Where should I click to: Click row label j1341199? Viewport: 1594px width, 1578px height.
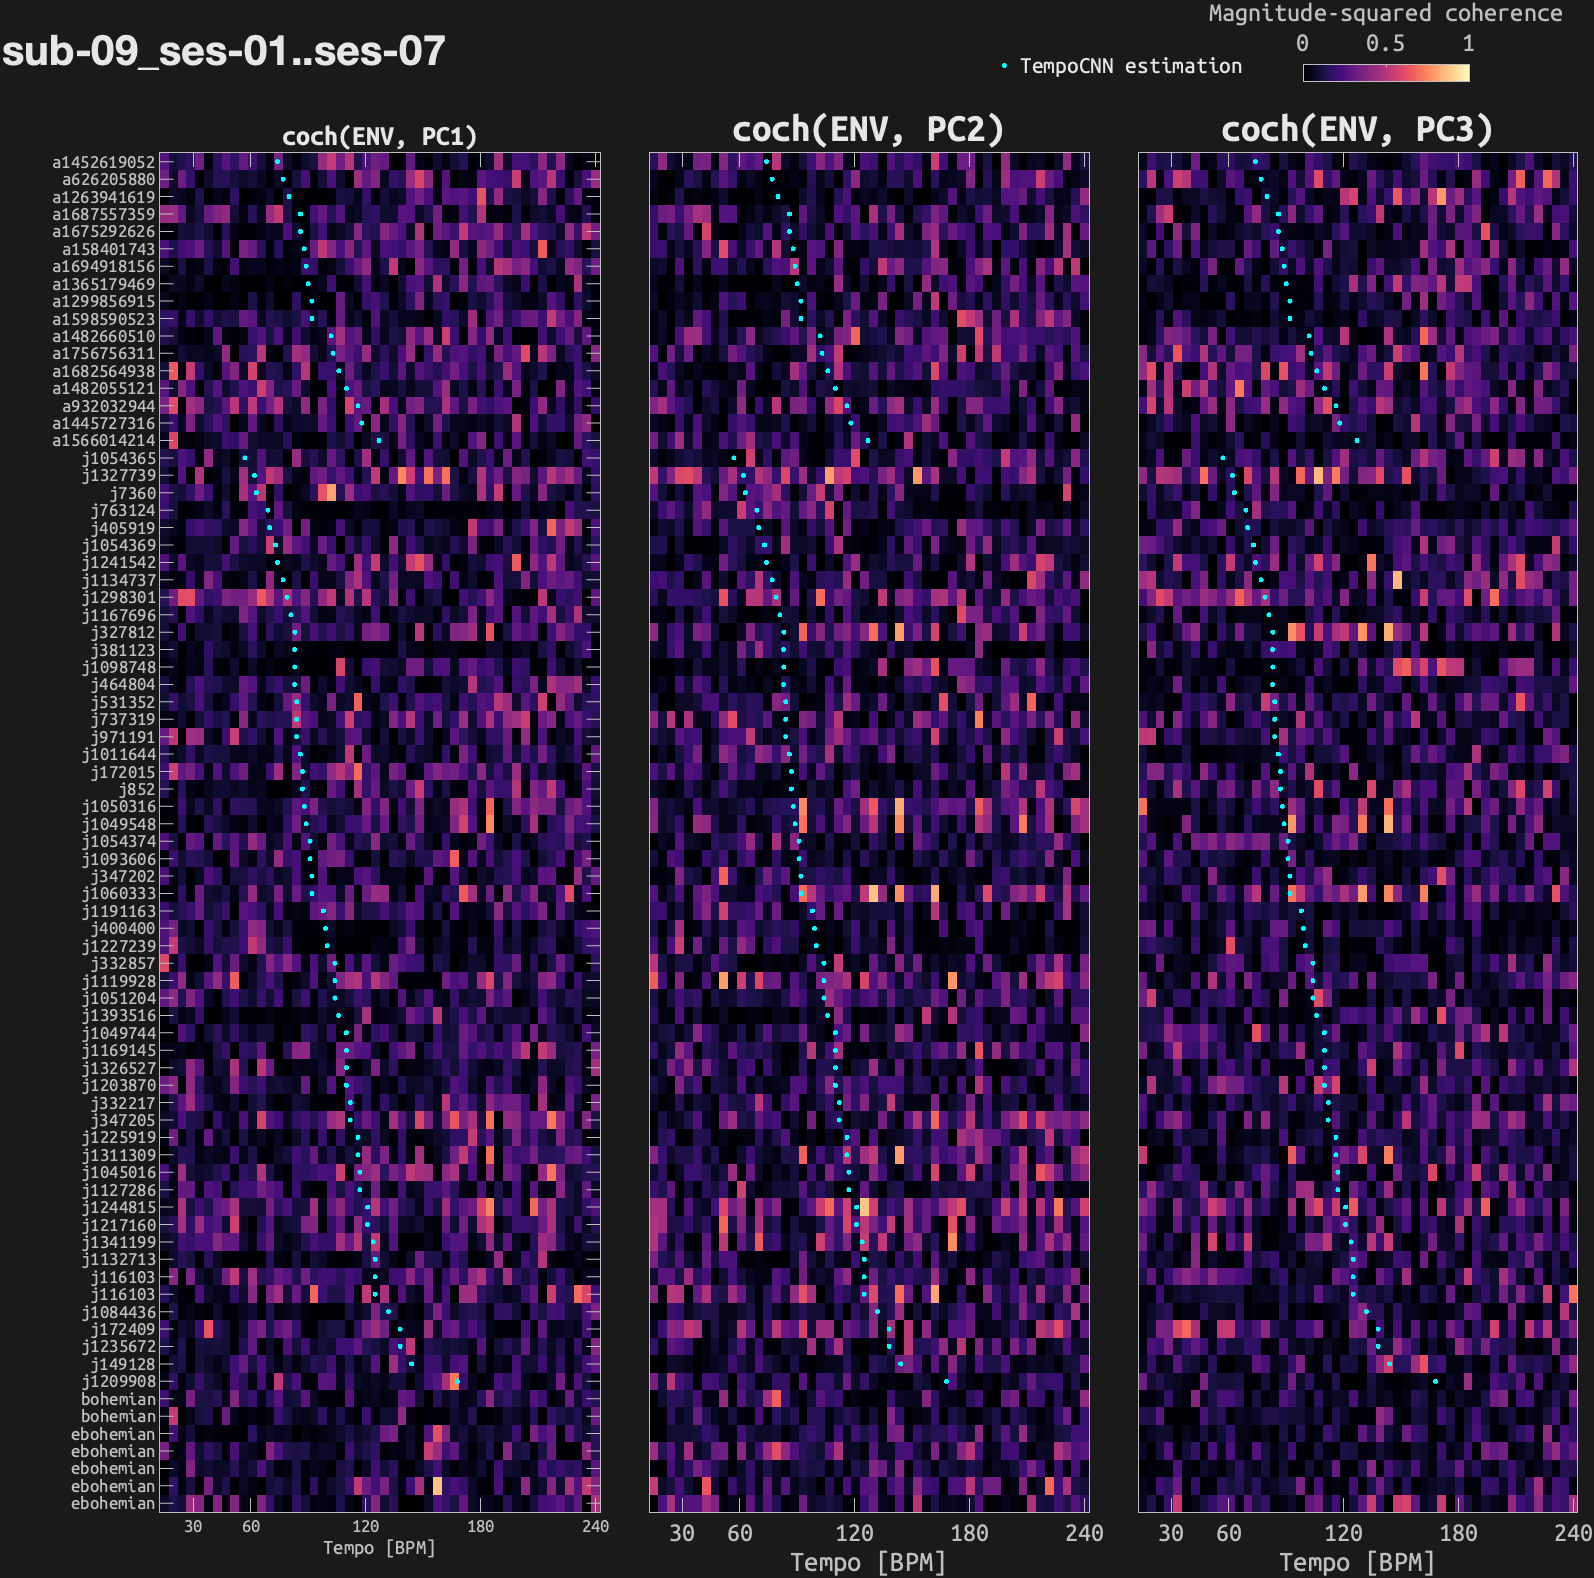[119, 1242]
